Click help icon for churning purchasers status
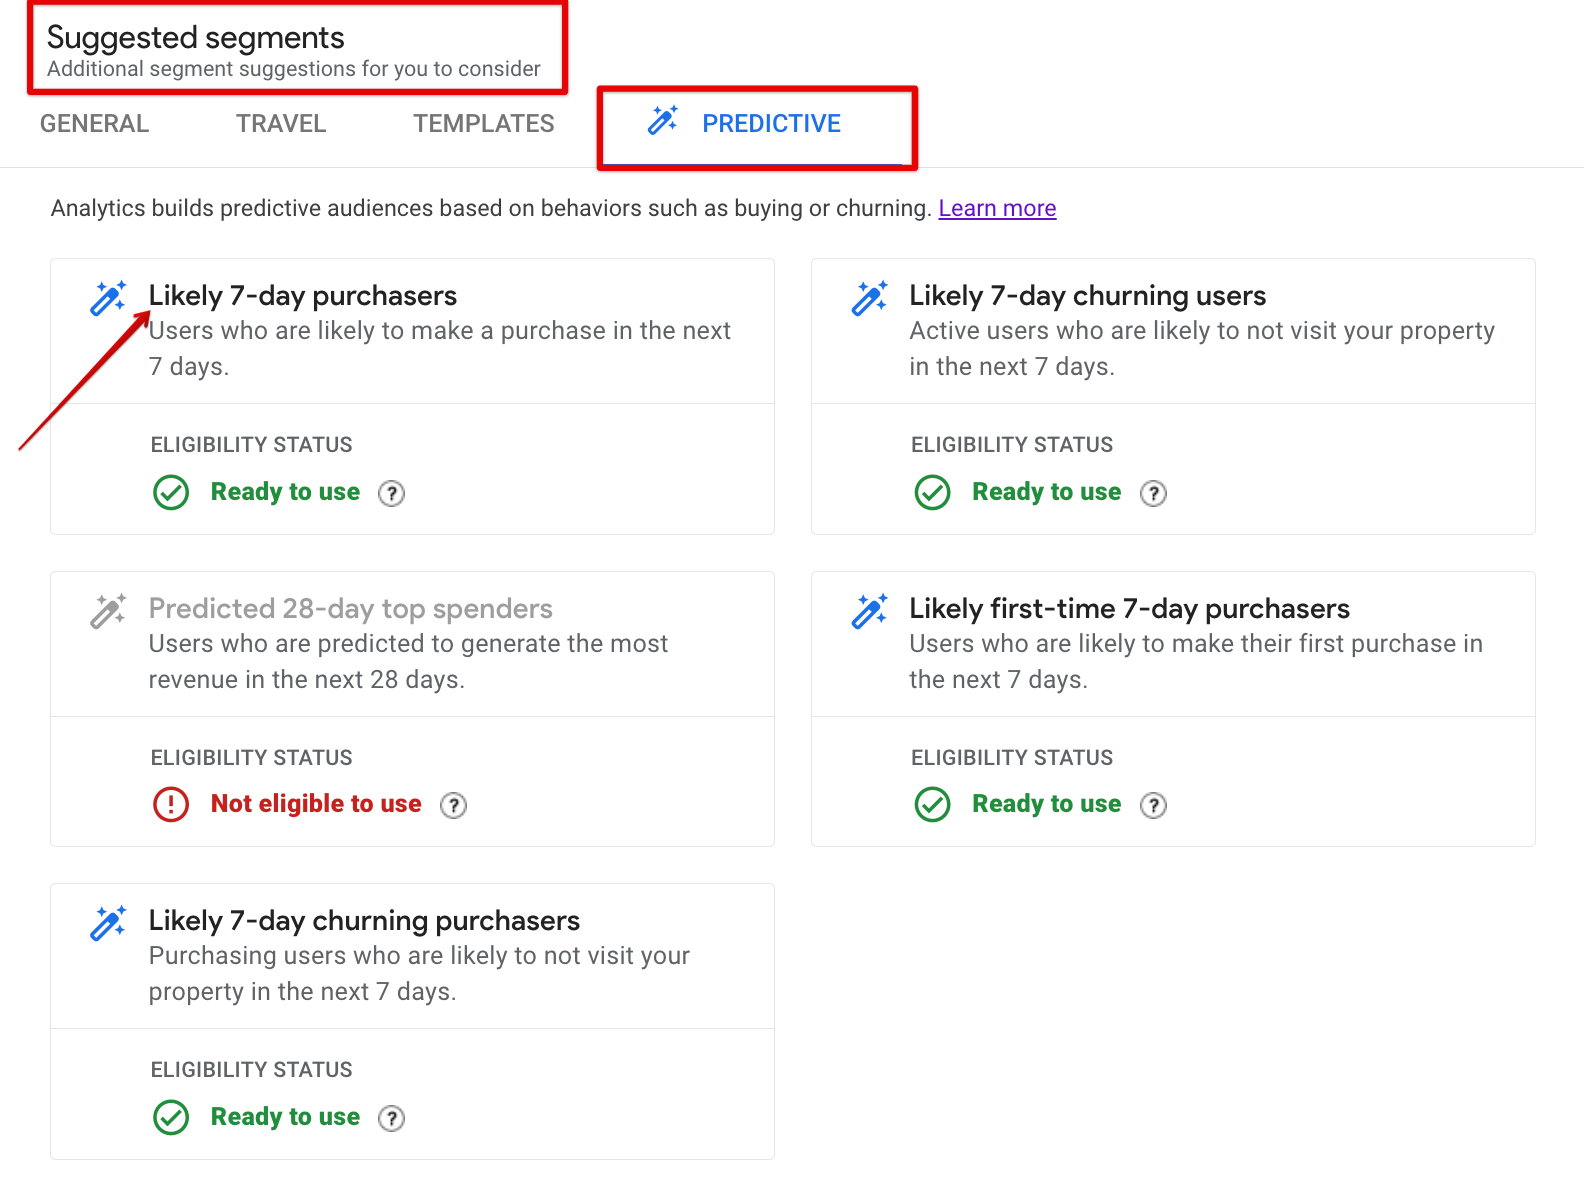This screenshot has width=1584, height=1192. click(x=391, y=1118)
